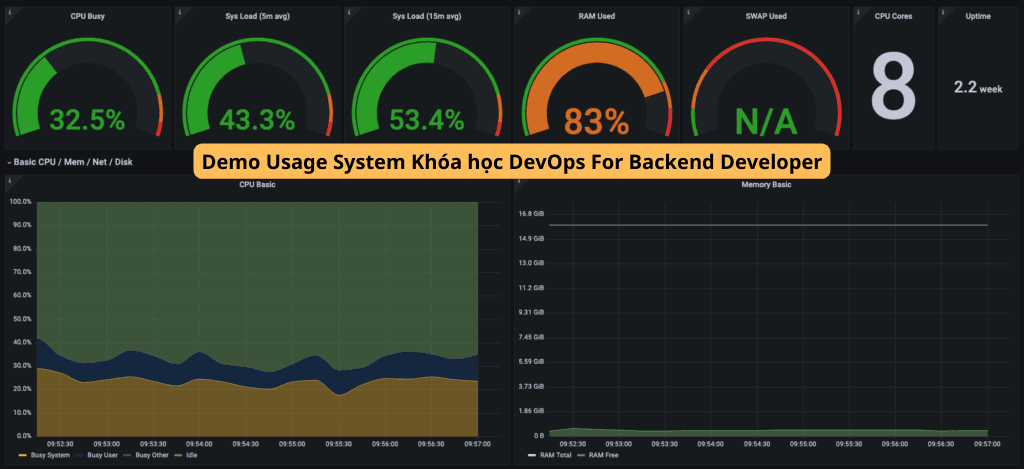Click the N/A SWAP Used gauge value
The width and height of the screenshot is (1024, 469).
pos(766,120)
